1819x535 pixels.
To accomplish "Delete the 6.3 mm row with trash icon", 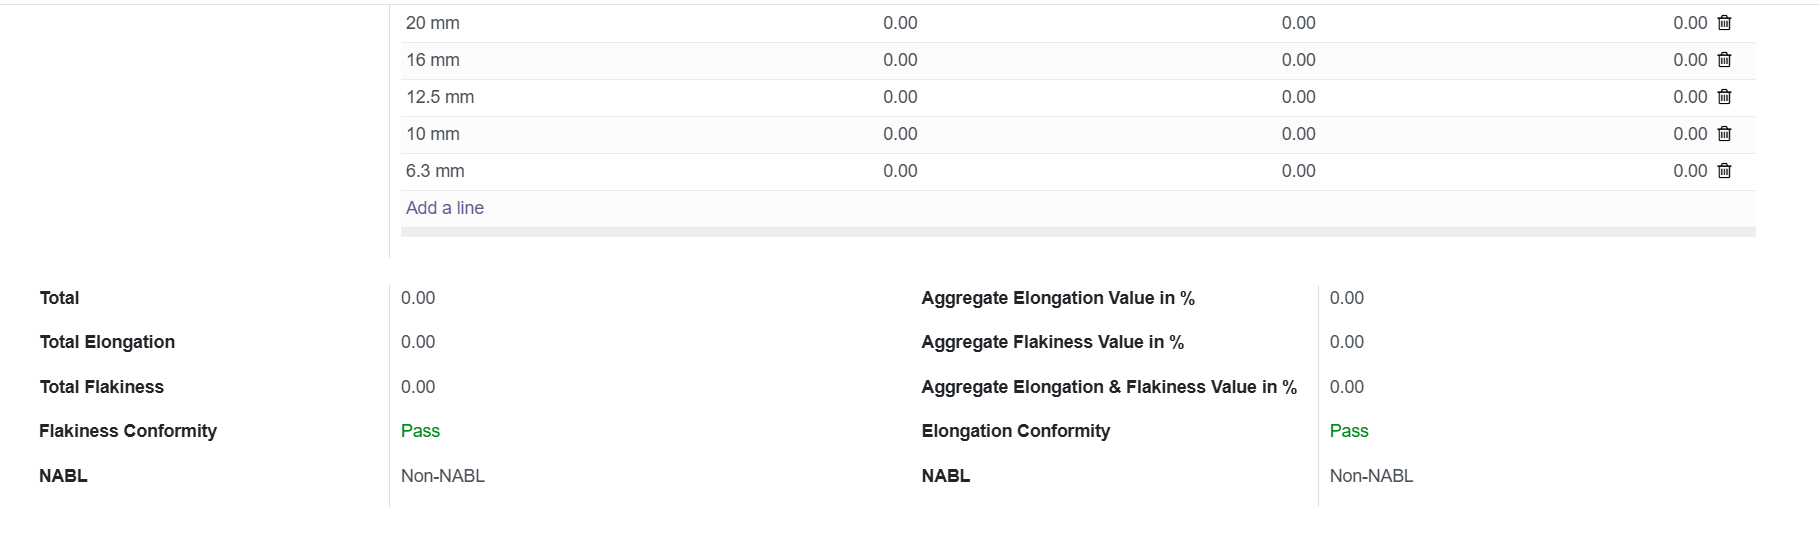I will [x=1724, y=171].
